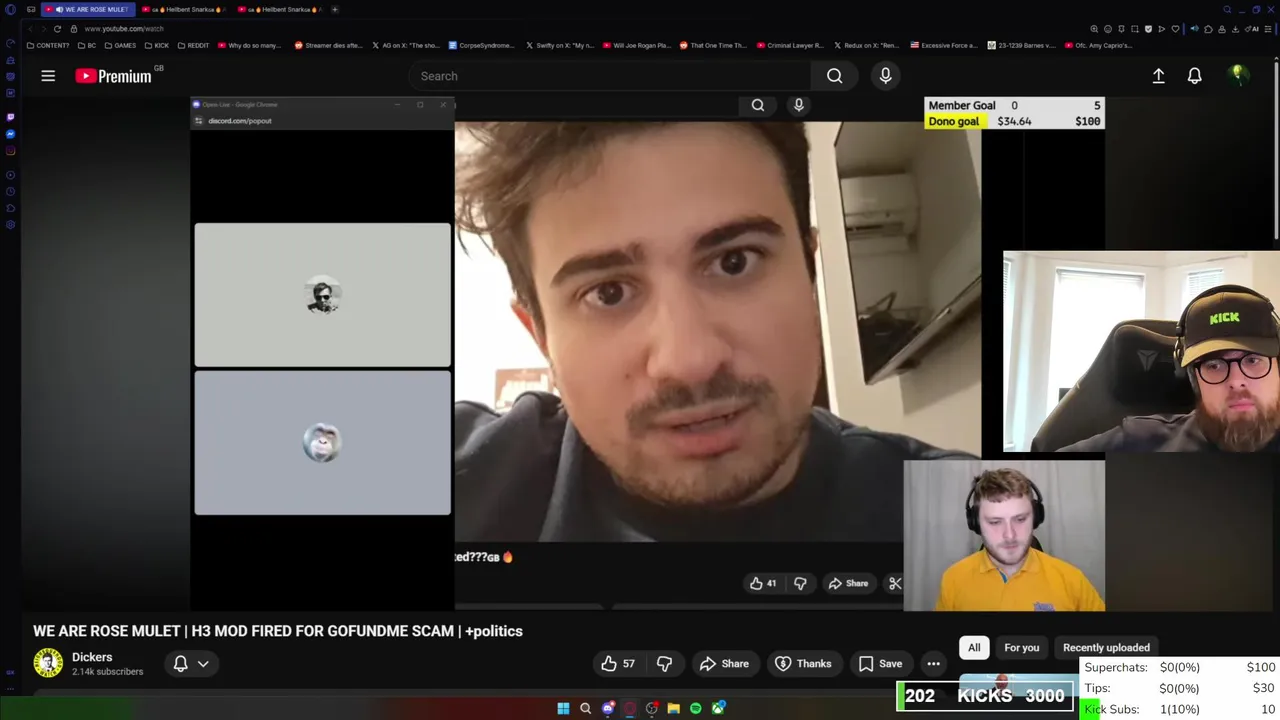Dislike the main Dickers video
Image resolution: width=1280 pixels, height=720 pixels.
664,664
